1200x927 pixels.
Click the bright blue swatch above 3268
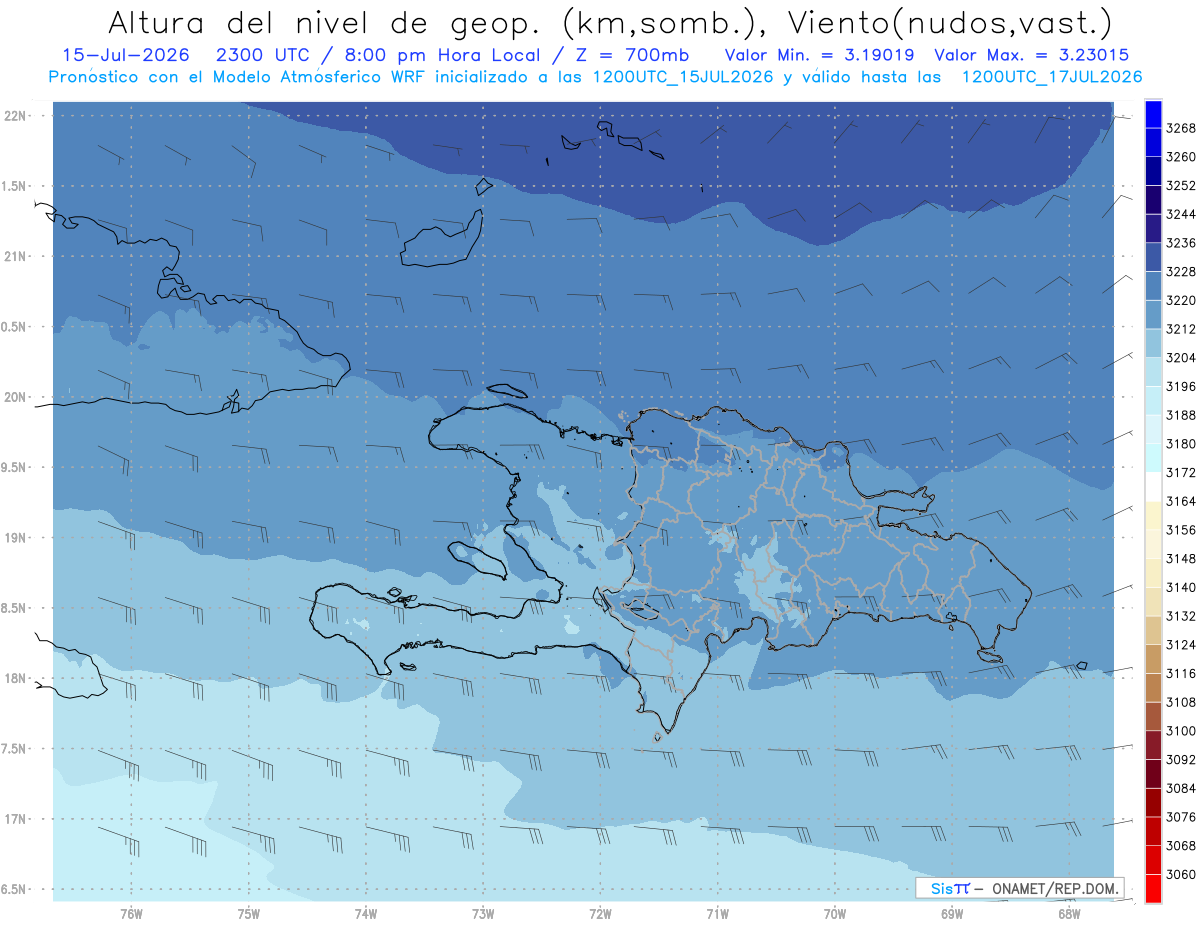point(1152,114)
